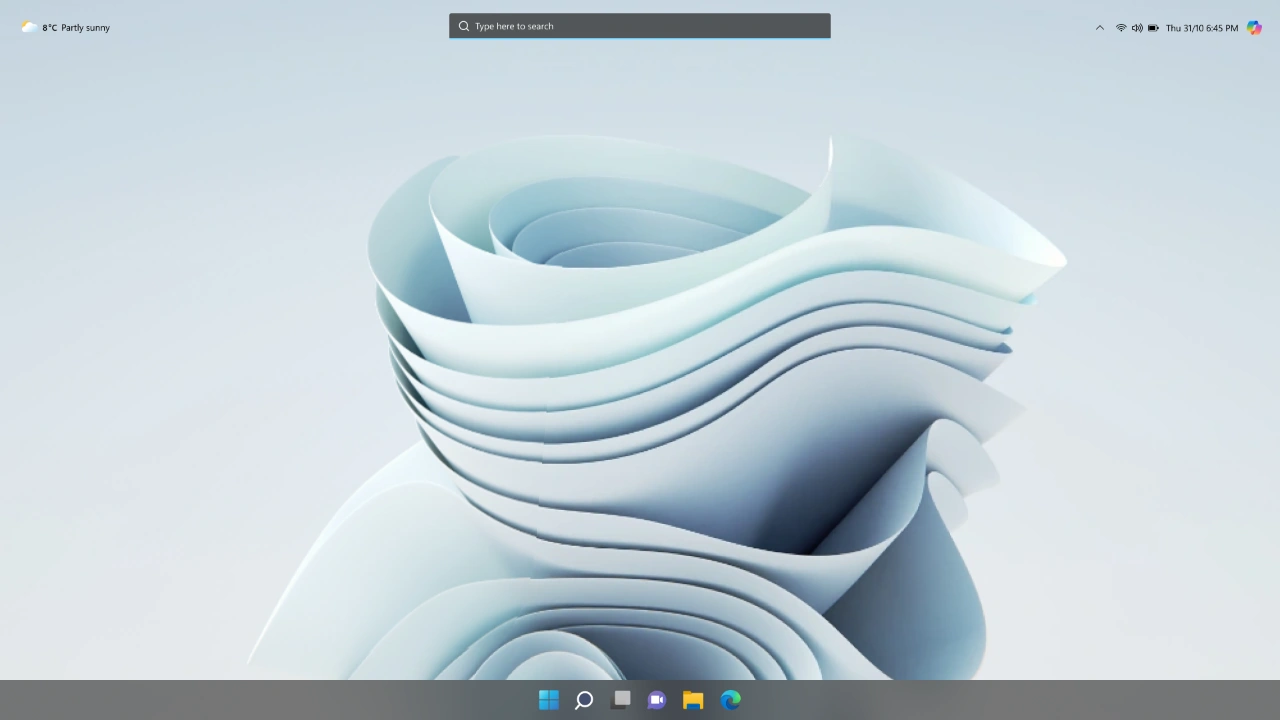Open taskbar Search magnifier
Viewport: 1280px width, 720px height.
coord(584,700)
